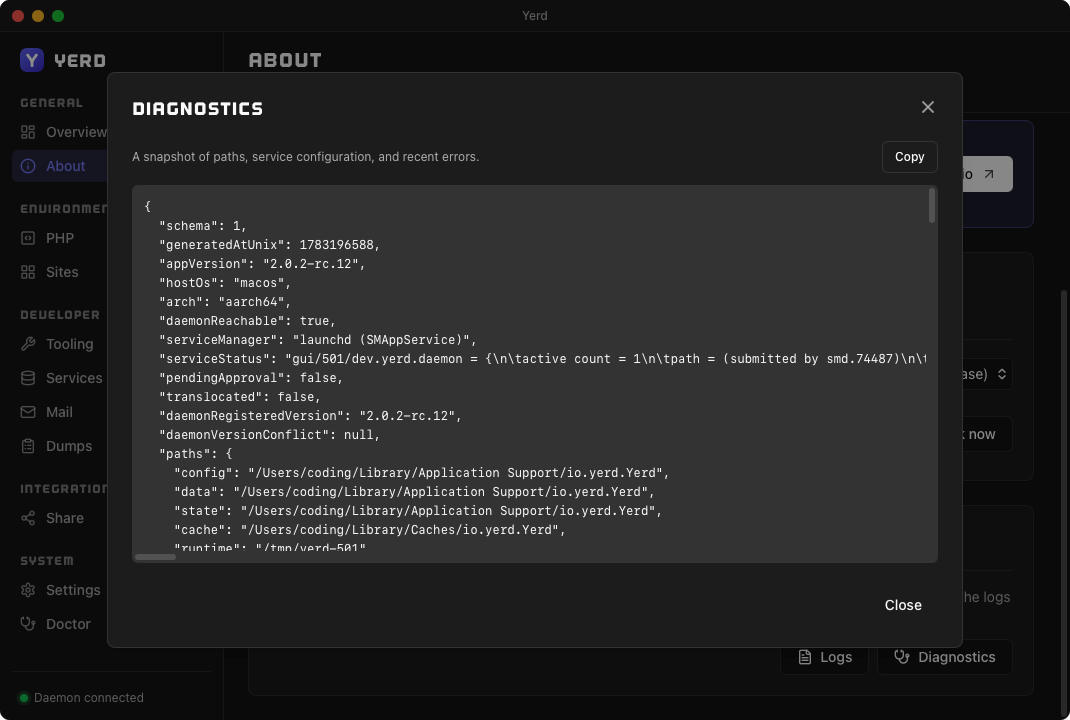
Task: Click the green Daemon connected status dot
Action: [x=24, y=697]
